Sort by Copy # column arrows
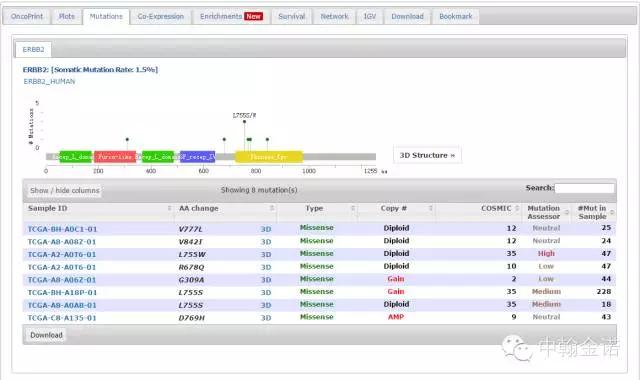 click(x=431, y=208)
